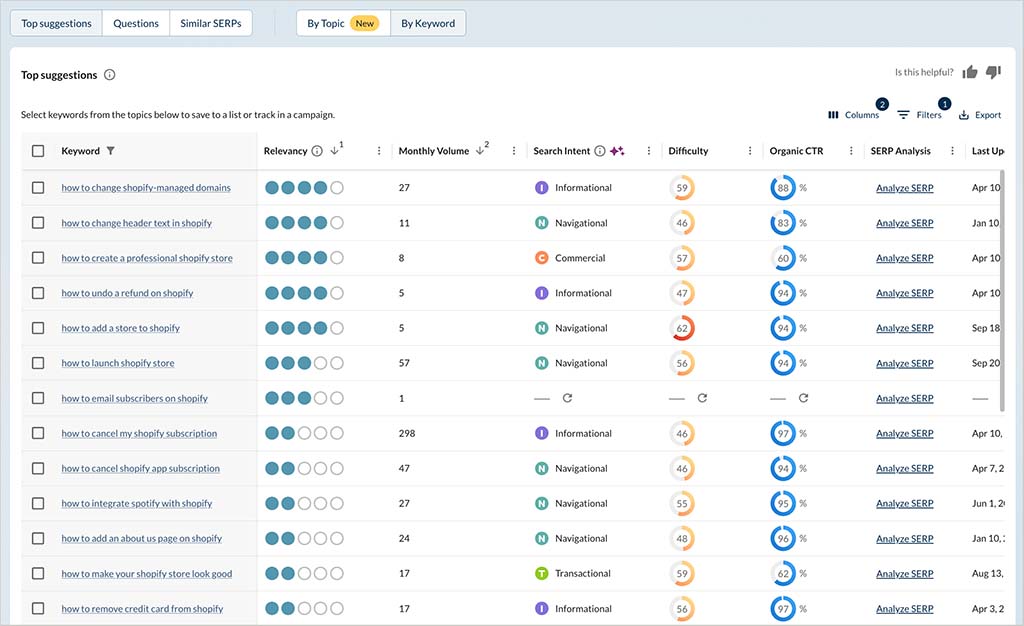Export the keyword suggestions

tap(980, 115)
